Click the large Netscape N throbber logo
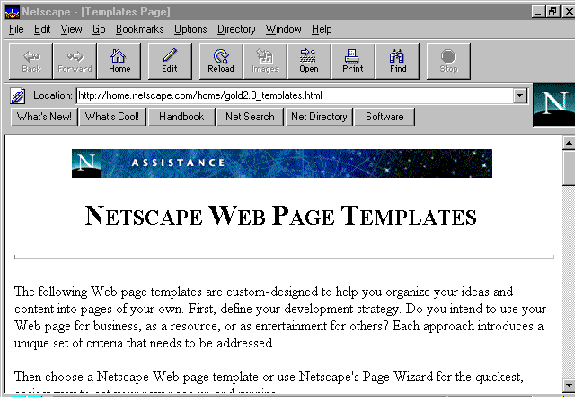This screenshot has height=397, width=575. [554, 105]
